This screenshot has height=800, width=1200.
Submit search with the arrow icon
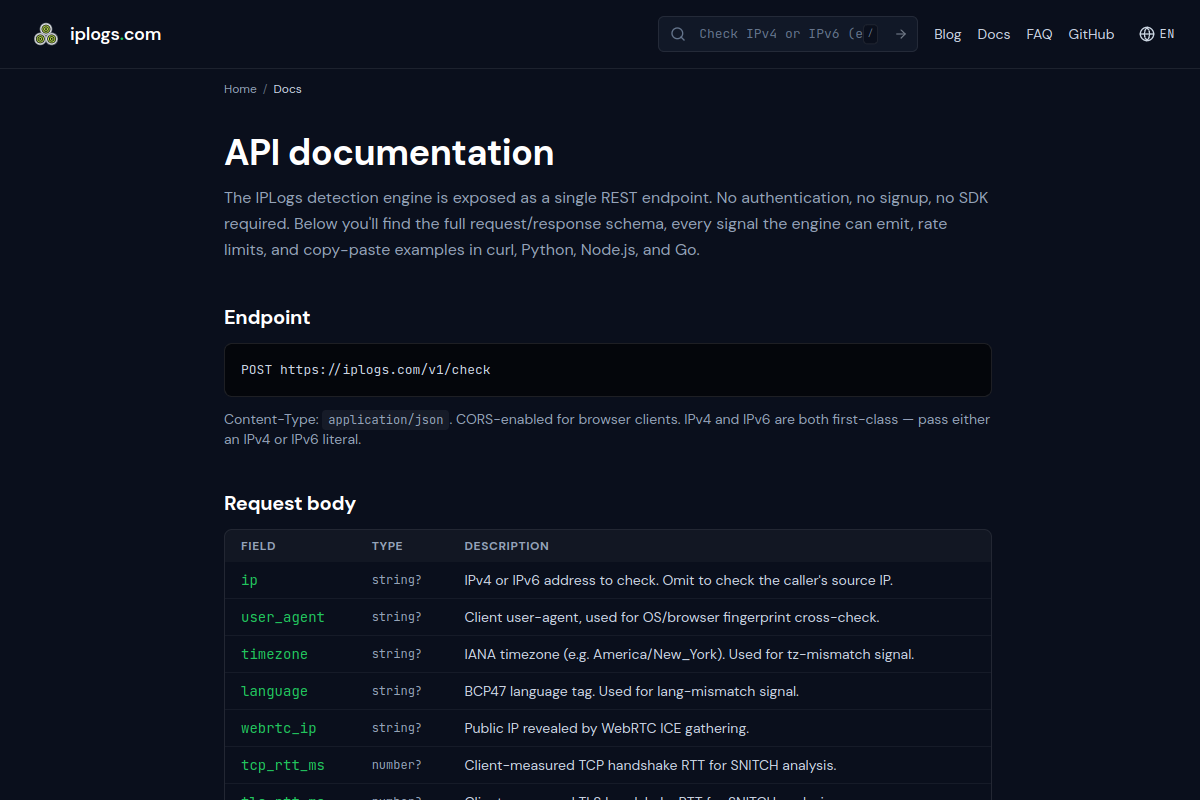(901, 34)
